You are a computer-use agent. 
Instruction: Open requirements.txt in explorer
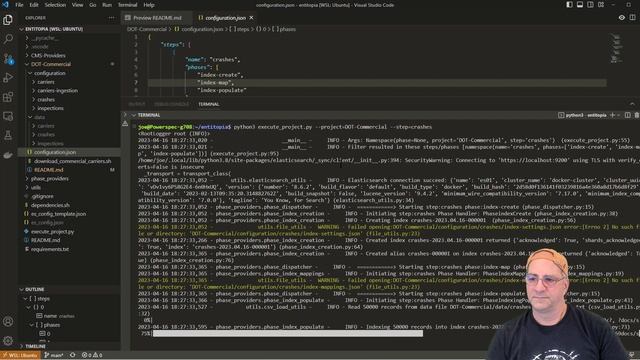point(50,249)
